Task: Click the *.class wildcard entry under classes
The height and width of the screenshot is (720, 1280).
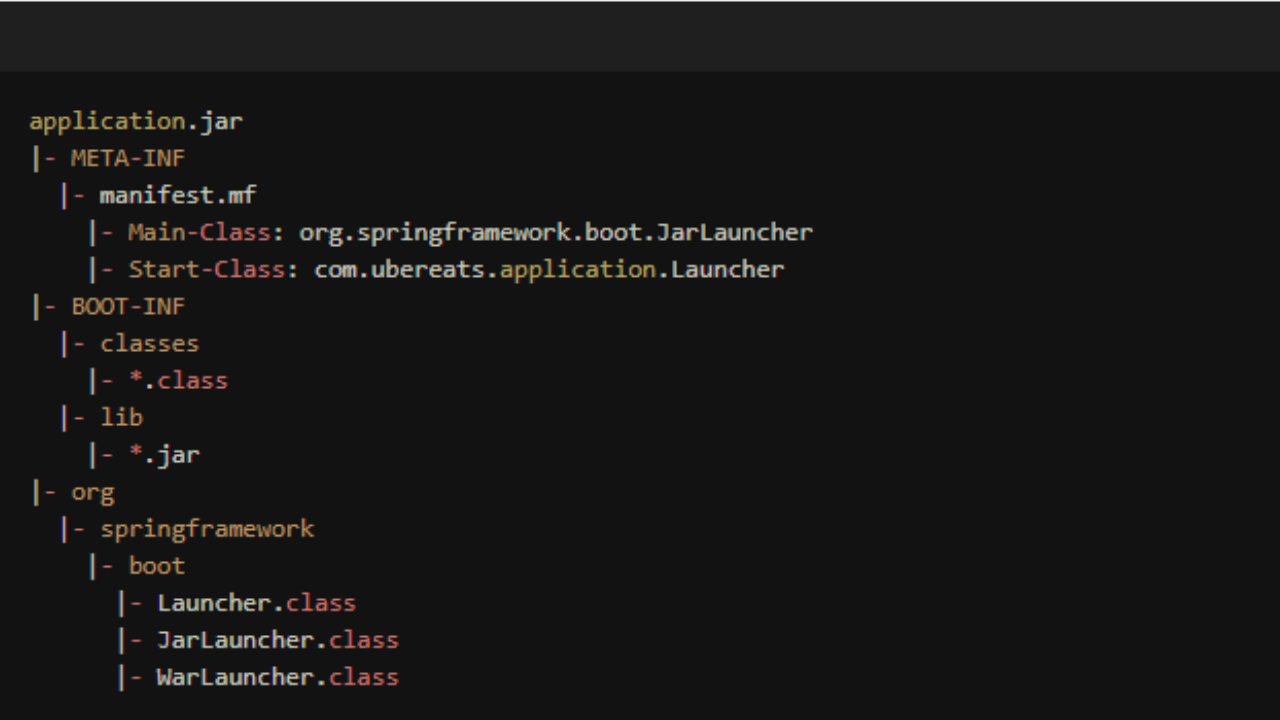Action: tap(178, 380)
